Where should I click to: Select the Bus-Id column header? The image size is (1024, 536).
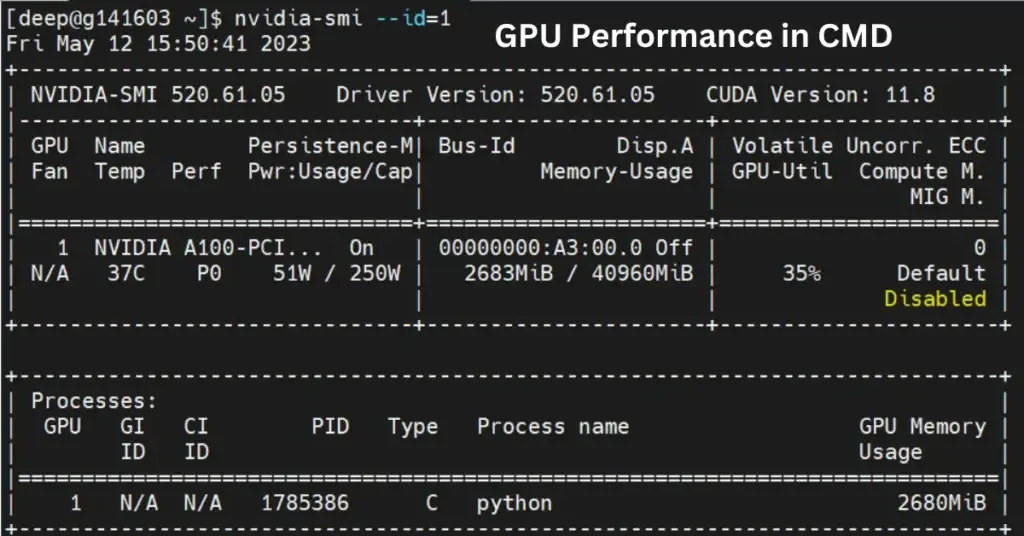click(477, 146)
